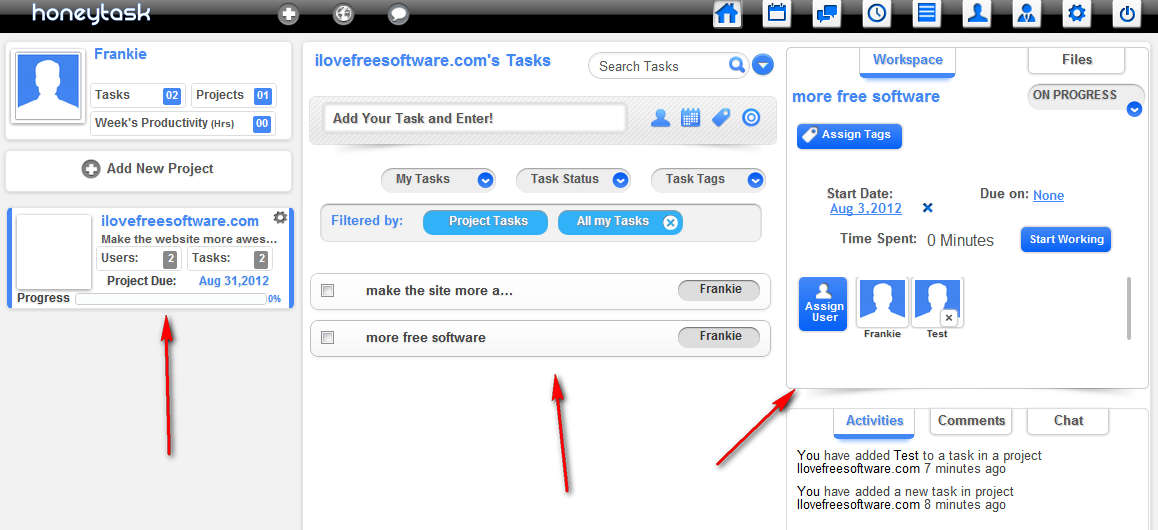Image resolution: width=1158 pixels, height=530 pixels.
Task: Click the blank project thumbnail image
Action: [x=54, y=252]
